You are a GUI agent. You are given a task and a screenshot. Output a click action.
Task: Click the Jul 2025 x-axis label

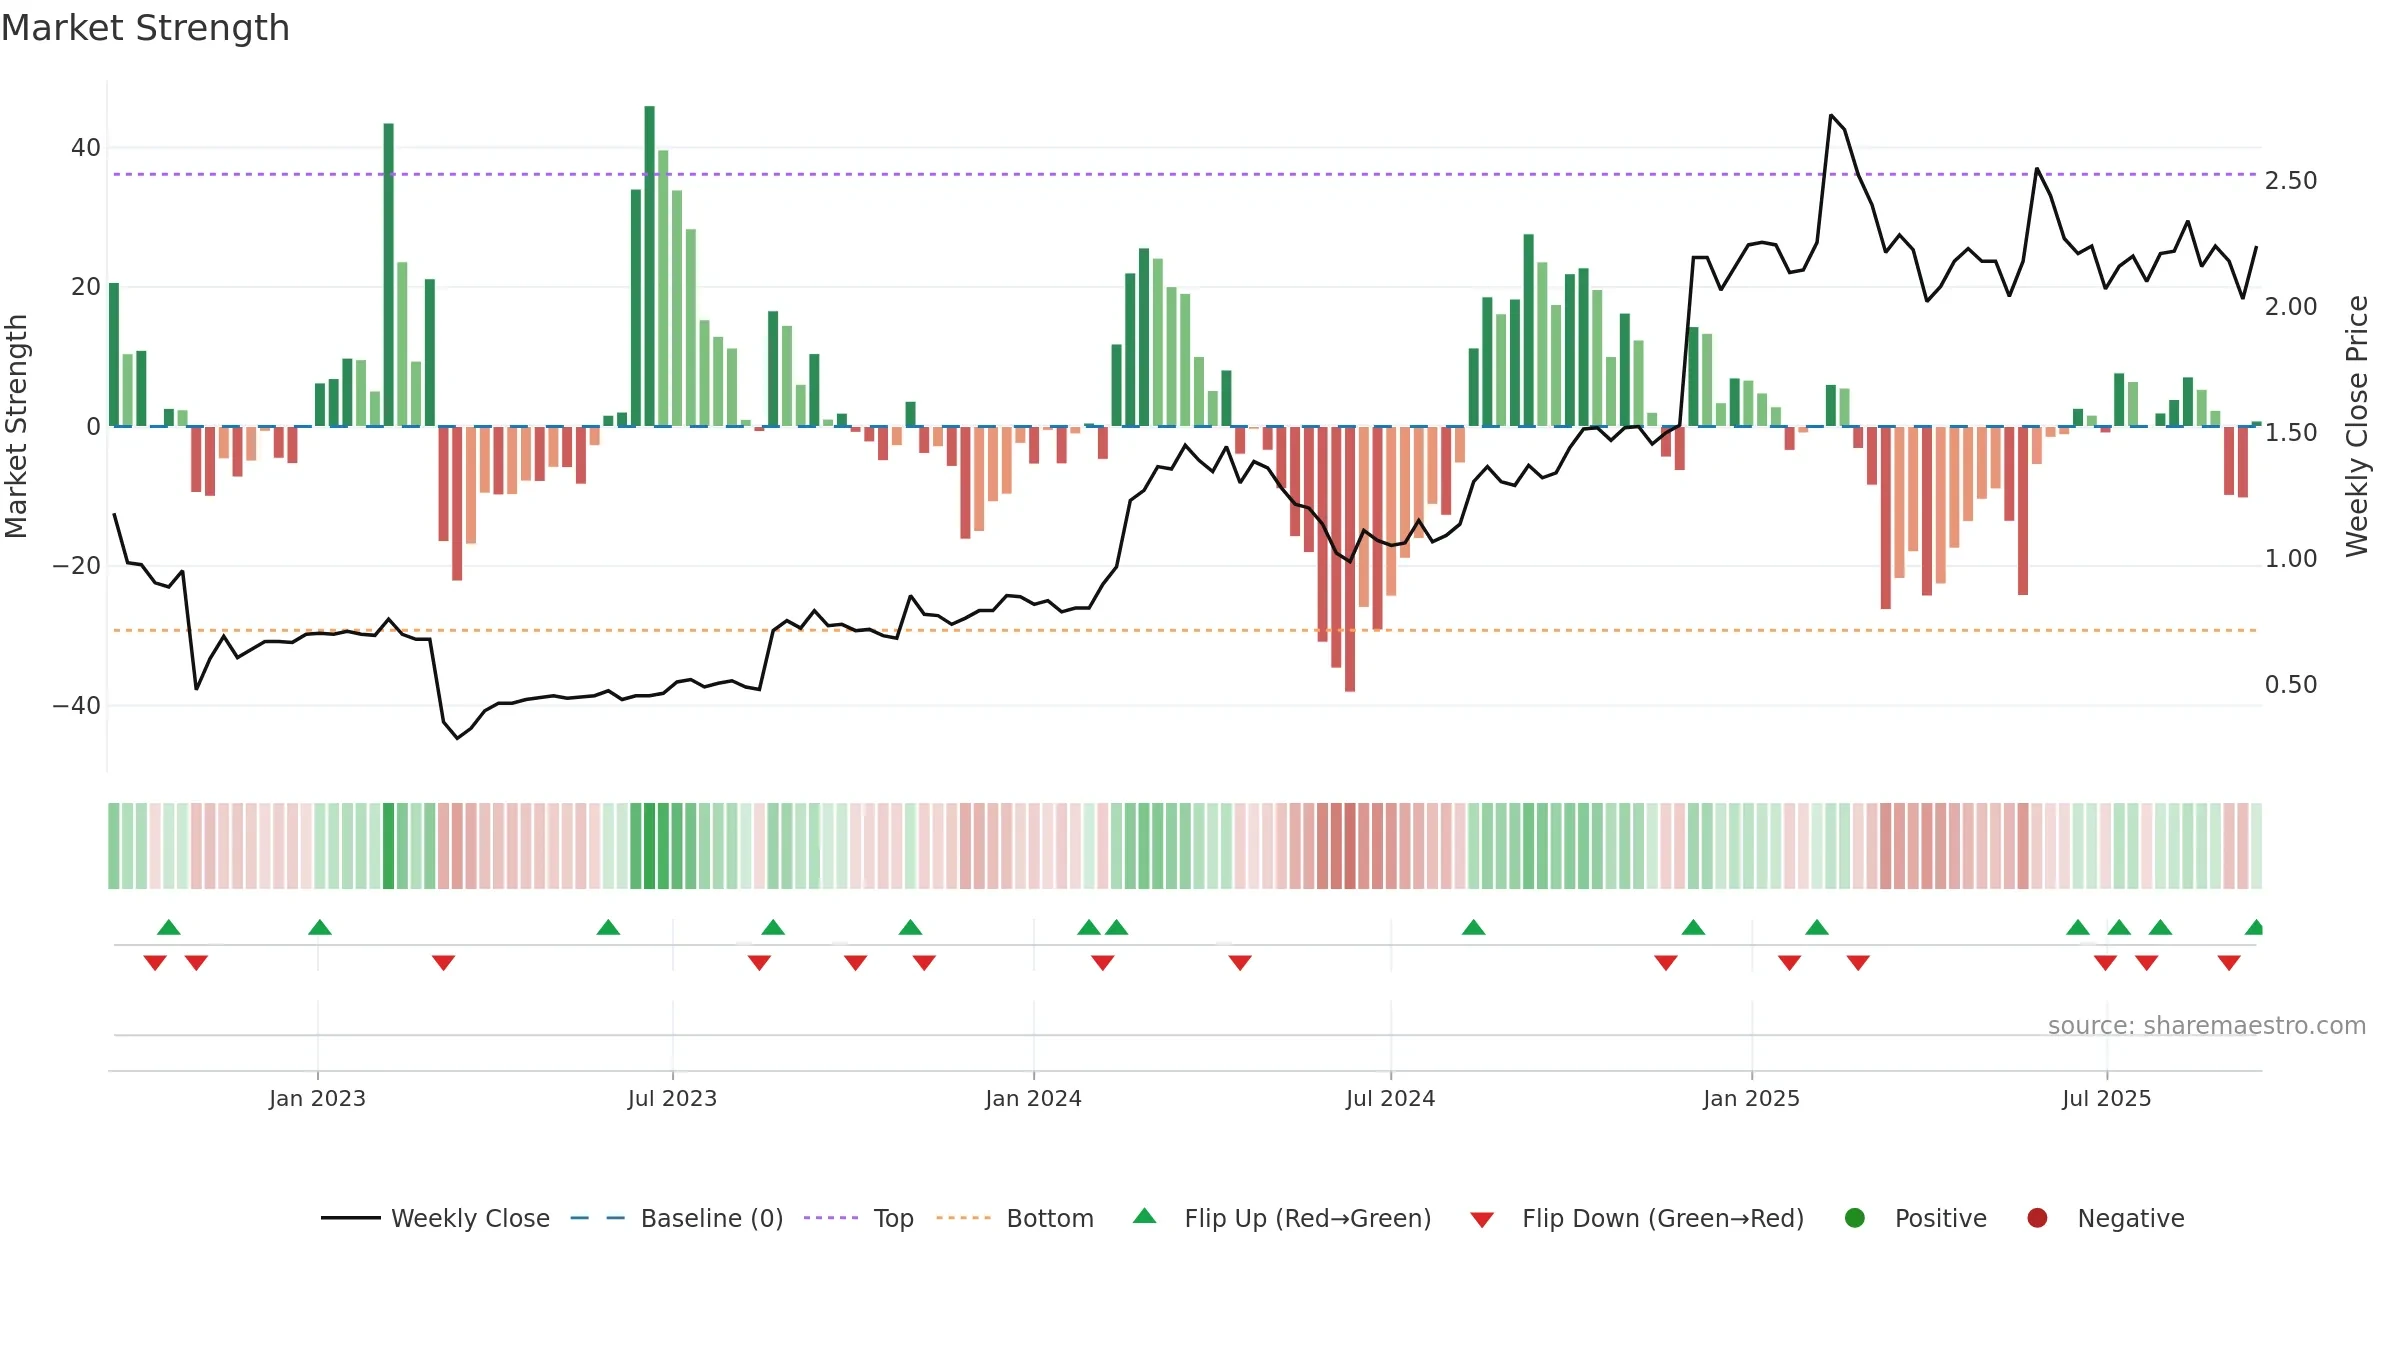tap(2106, 1098)
